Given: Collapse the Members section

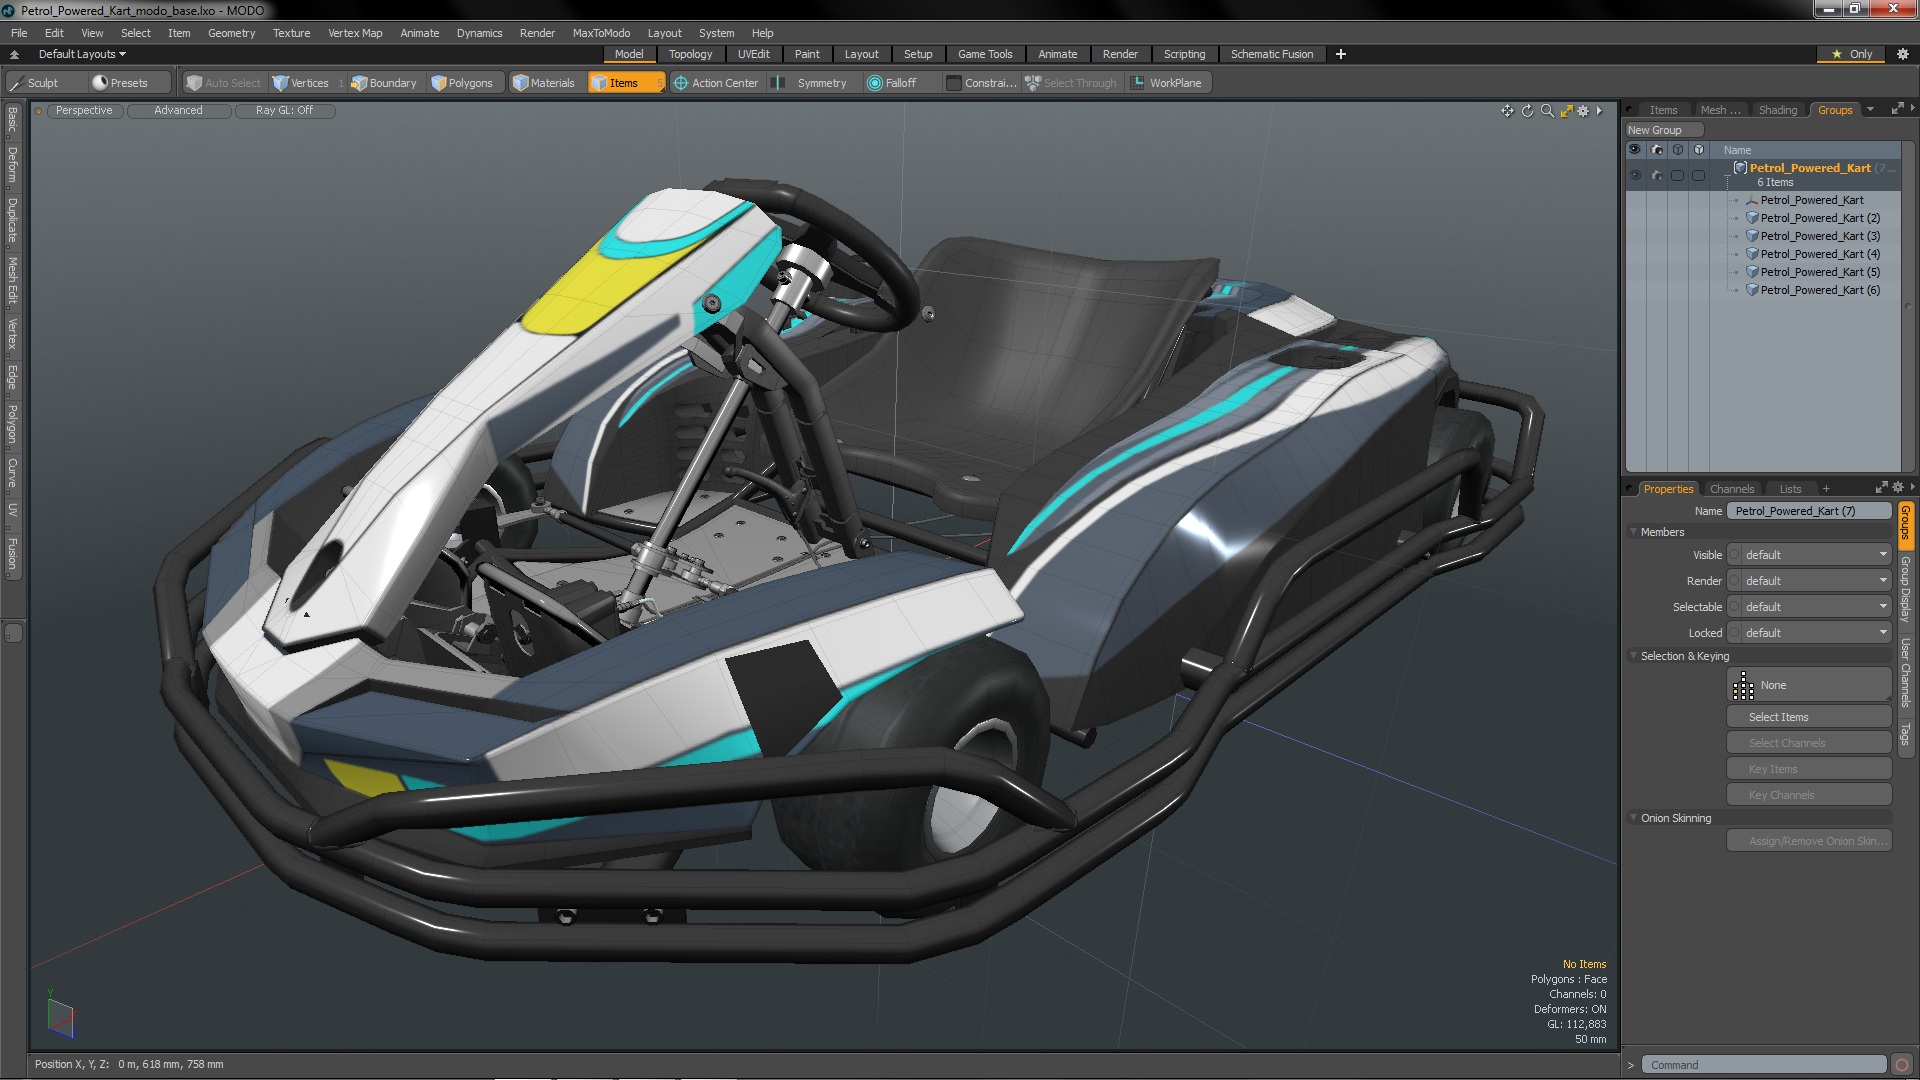Looking at the screenshot, I should [1634, 532].
